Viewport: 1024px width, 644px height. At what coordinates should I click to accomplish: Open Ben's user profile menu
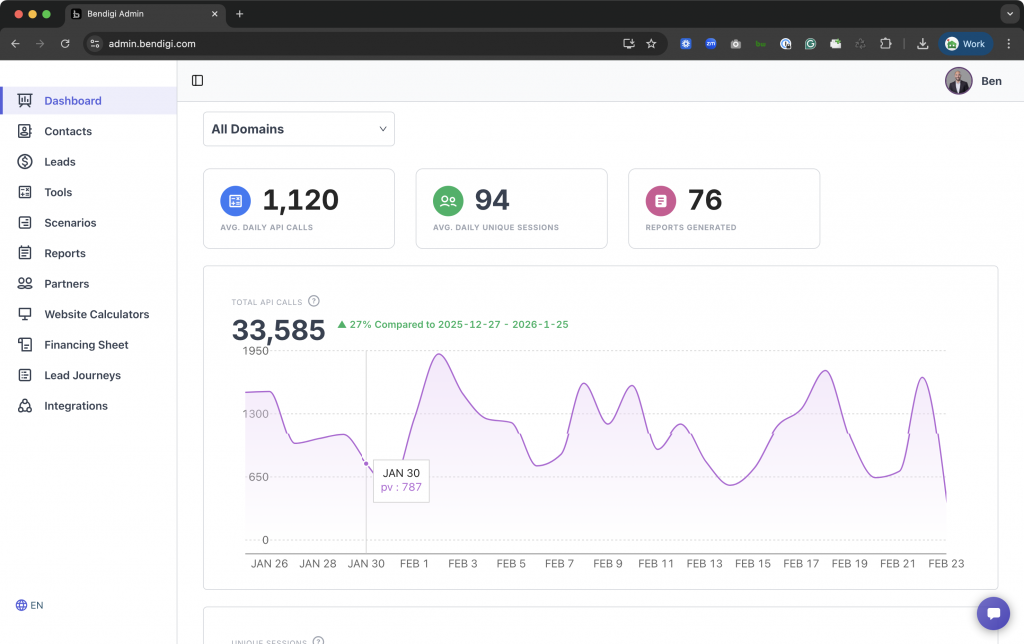tap(973, 81)
